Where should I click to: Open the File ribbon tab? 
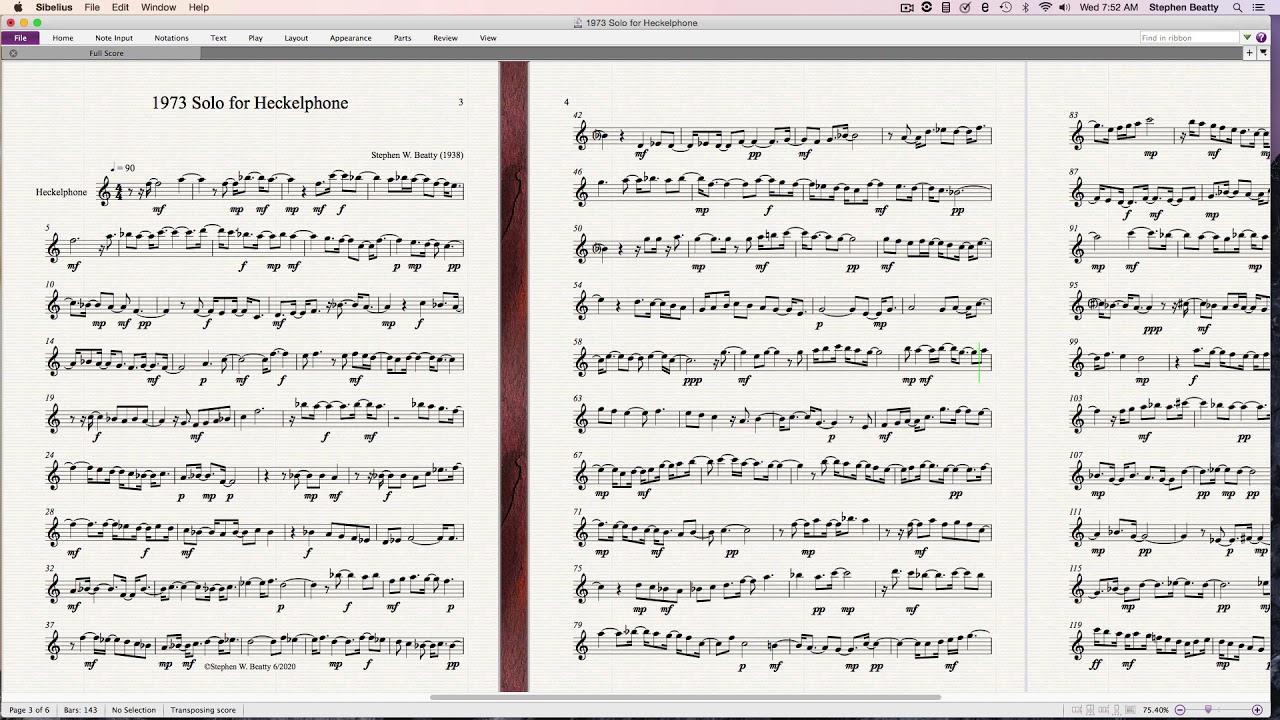(x=20, y=38)
